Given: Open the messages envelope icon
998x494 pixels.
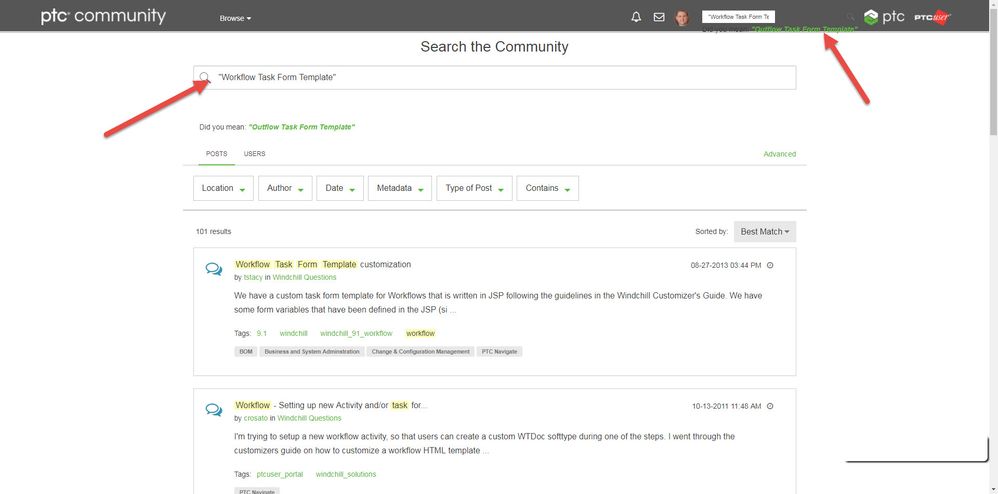Looking at the screenshot, I should click(x=659, y=18).
